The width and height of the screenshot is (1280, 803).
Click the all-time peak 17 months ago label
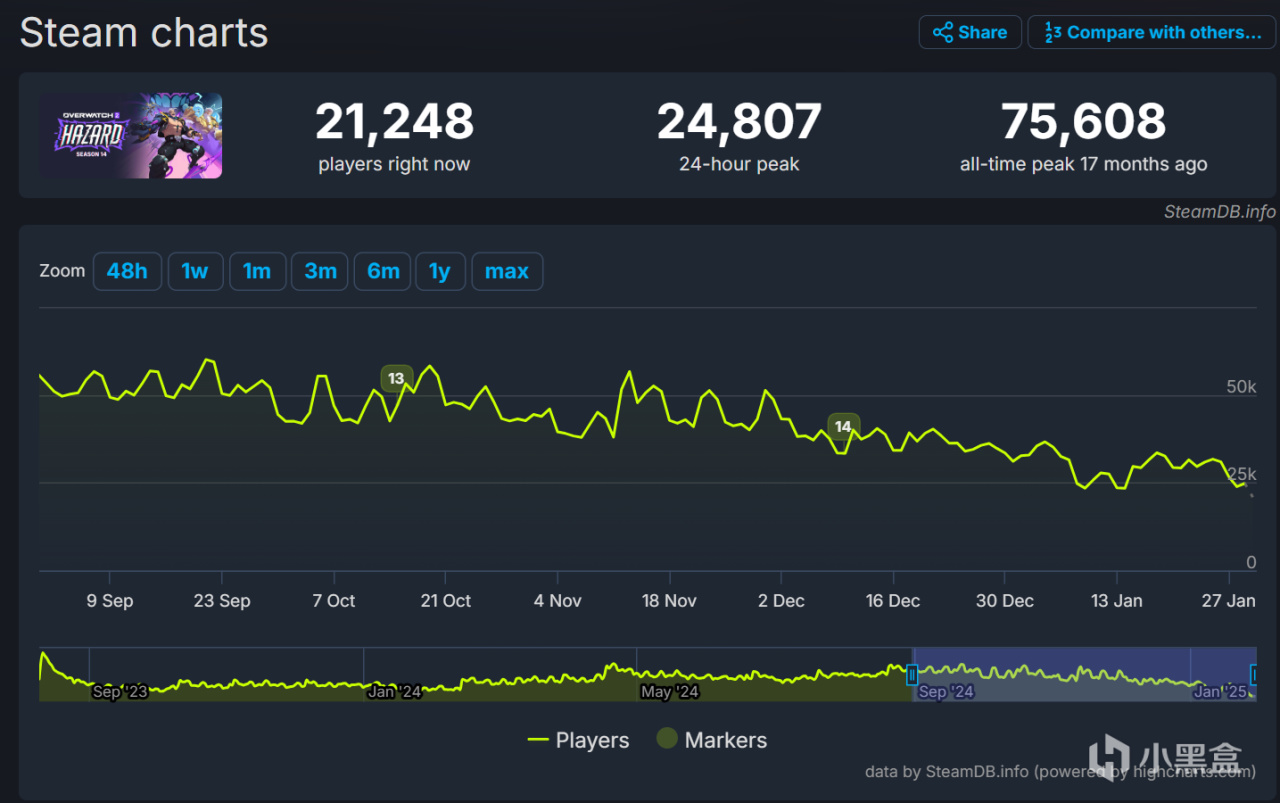coord(1084,164)
